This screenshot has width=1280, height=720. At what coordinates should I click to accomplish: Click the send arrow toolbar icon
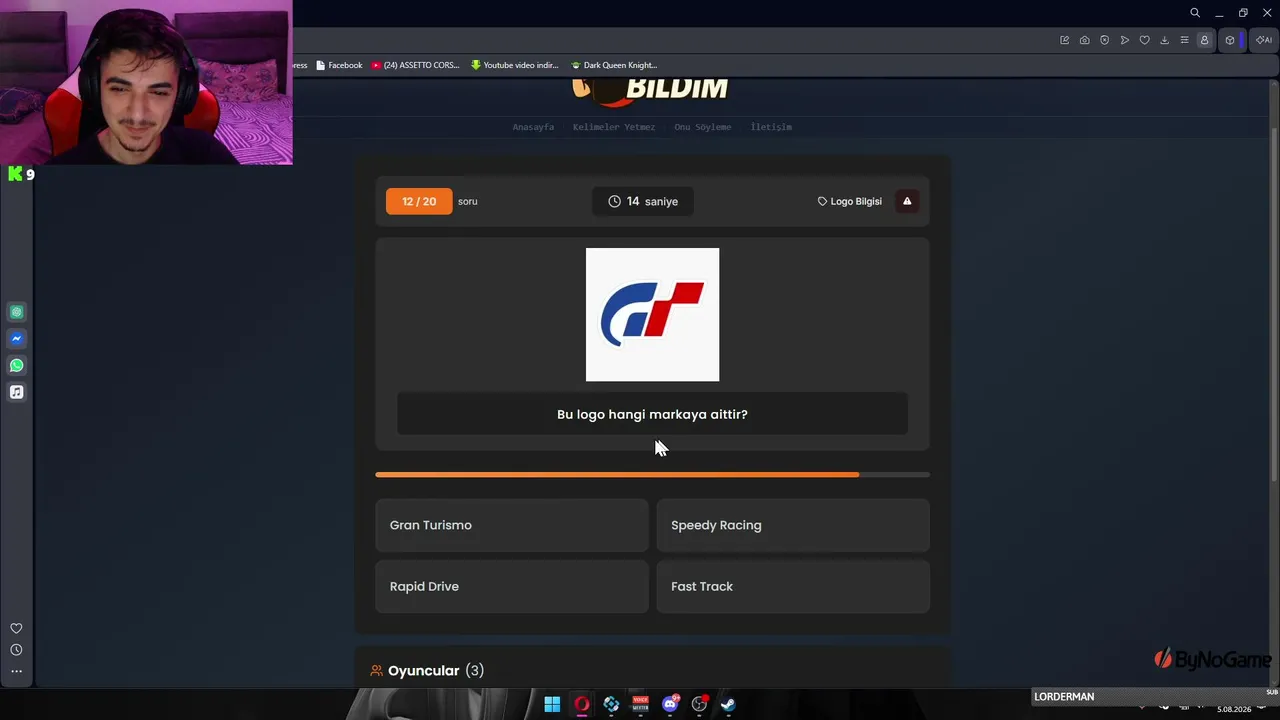click(x=1125, y=40)
